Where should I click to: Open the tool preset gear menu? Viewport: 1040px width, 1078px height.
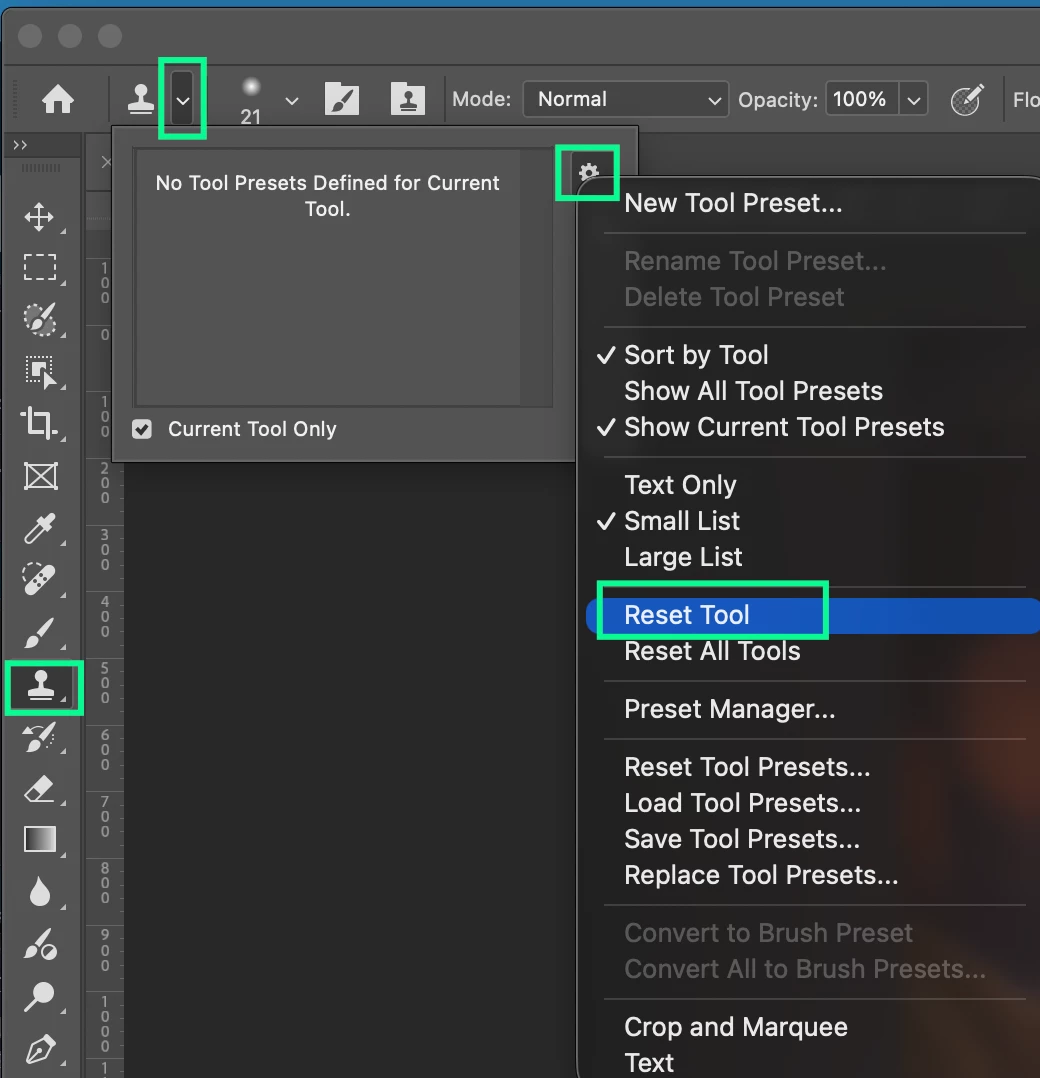point(588,172)
